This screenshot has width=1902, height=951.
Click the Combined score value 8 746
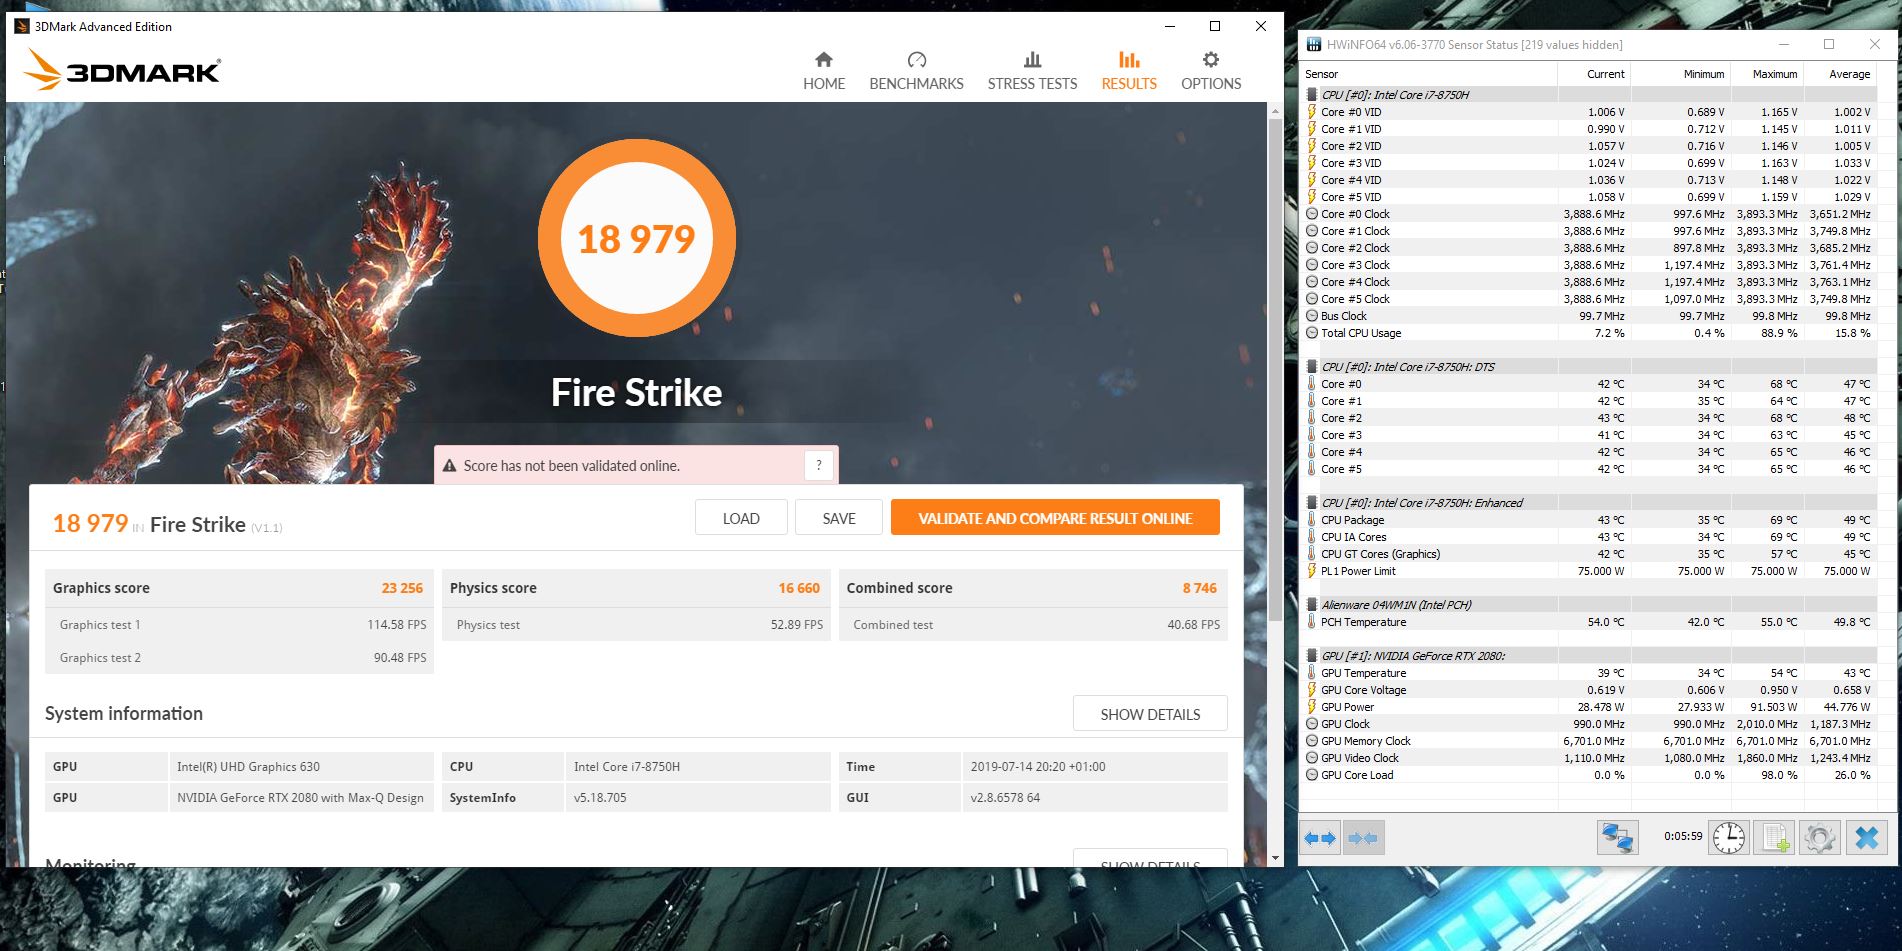tap(1199, 588)
